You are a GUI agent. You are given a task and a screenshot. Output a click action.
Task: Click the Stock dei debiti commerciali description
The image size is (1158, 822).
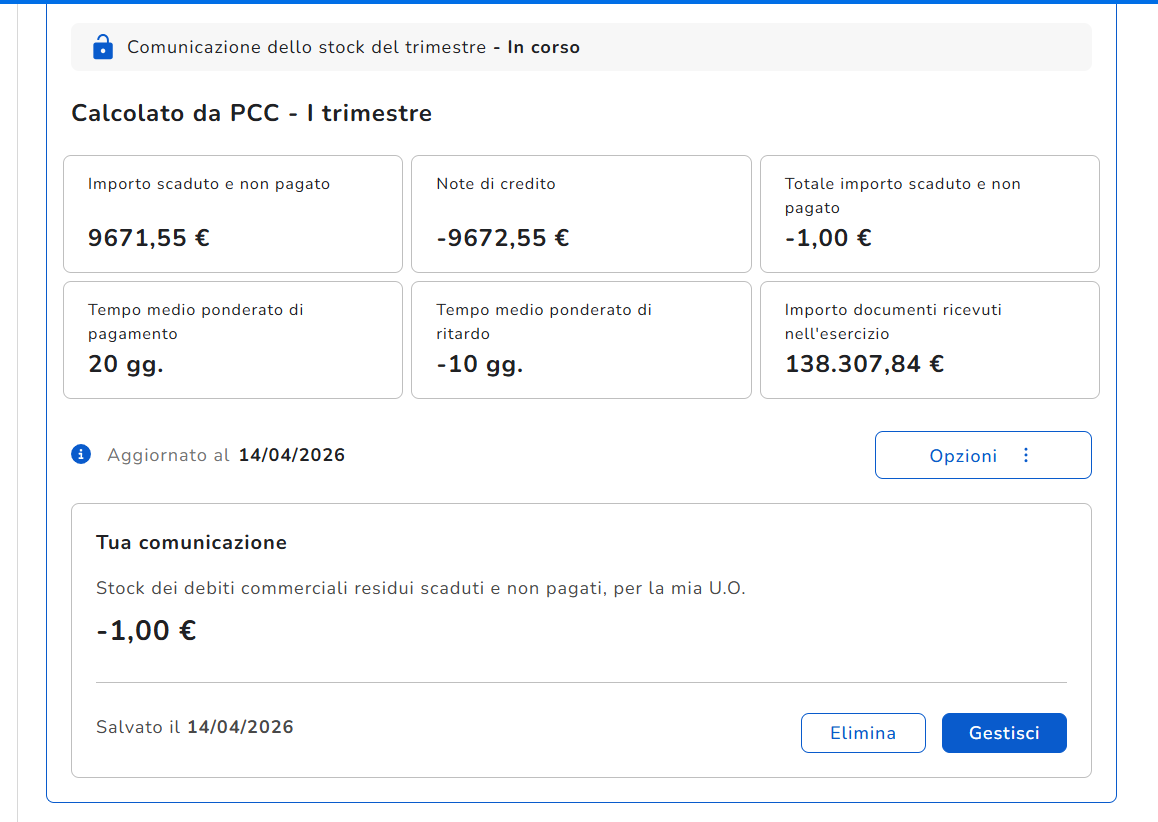point(420,588)
